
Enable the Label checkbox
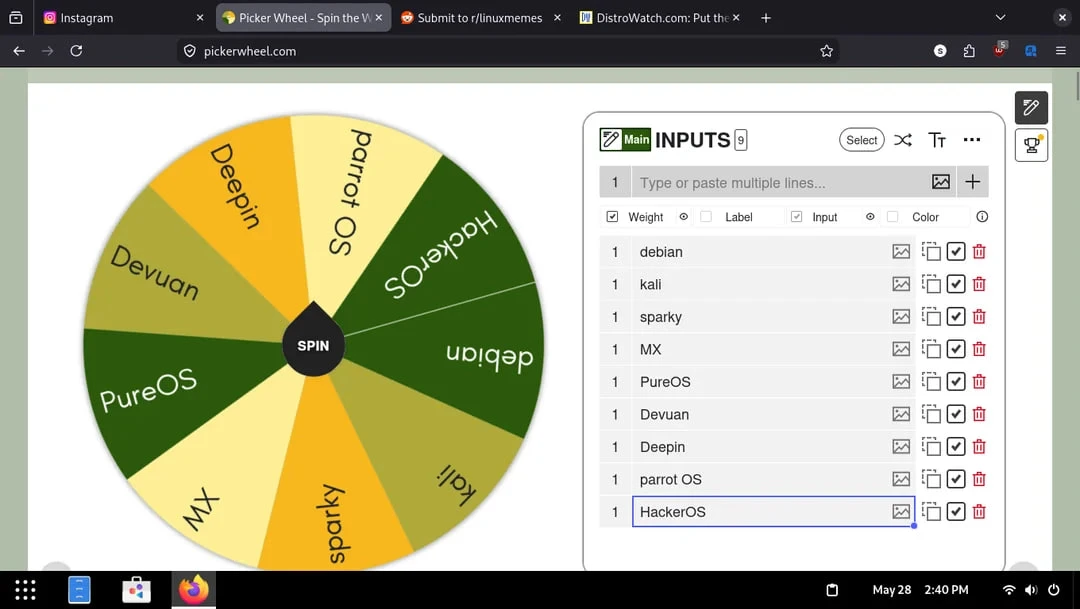(x=705, y=216)
